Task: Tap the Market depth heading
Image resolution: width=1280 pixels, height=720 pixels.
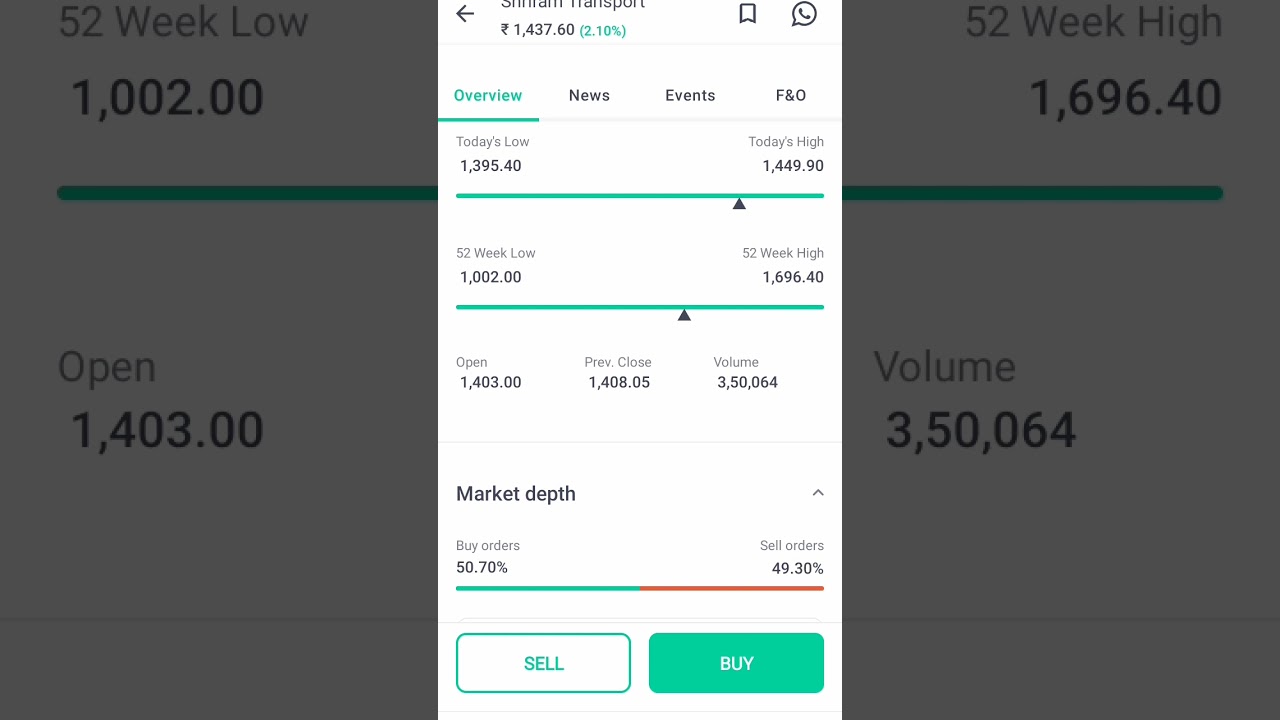Action: pos(516,494)
